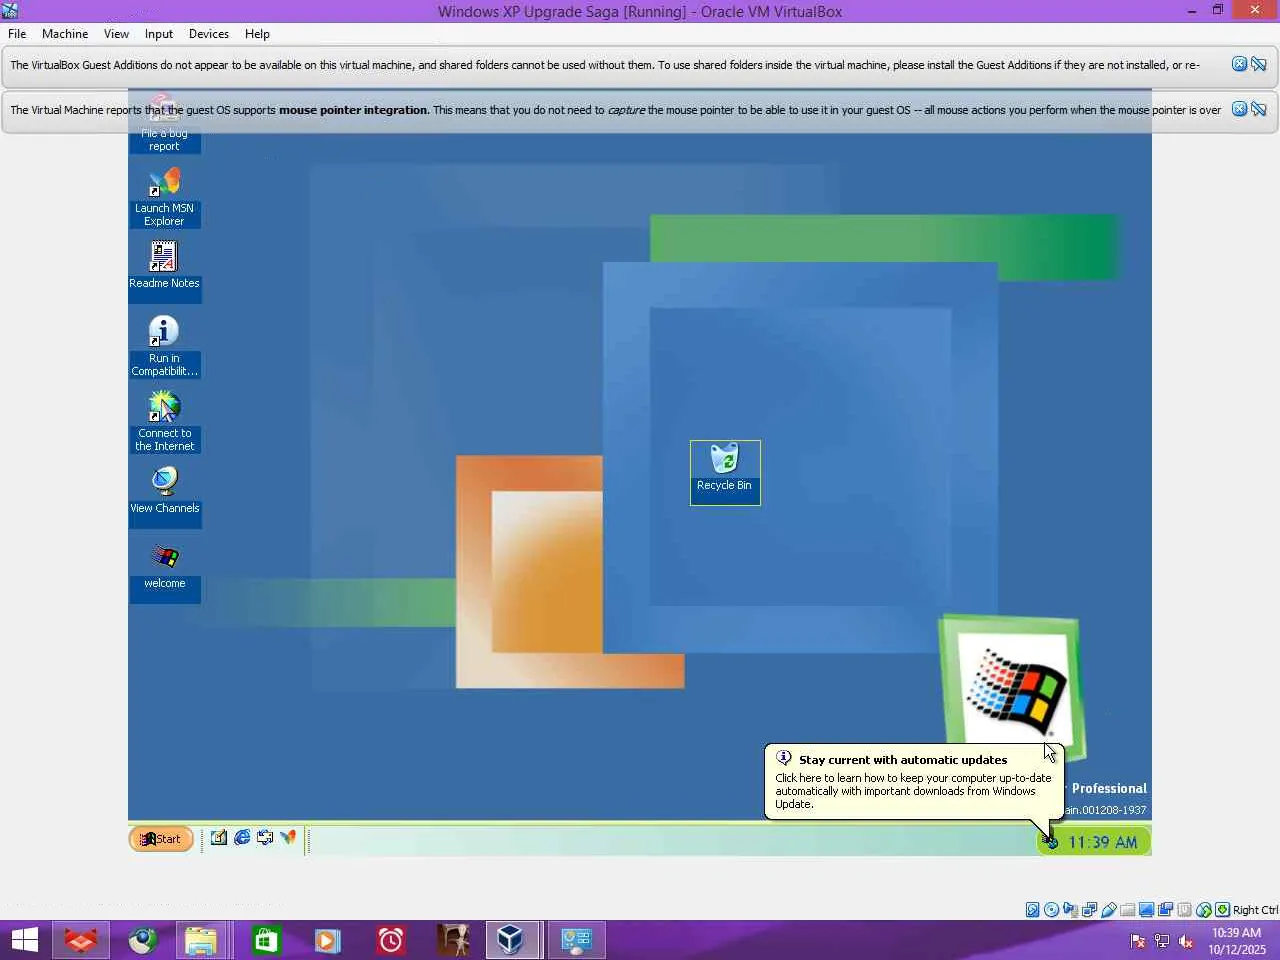This screenshot has height=960, width=1280.
Task: Open the Recycle Bin desktop icon
Action: (725, 472)
